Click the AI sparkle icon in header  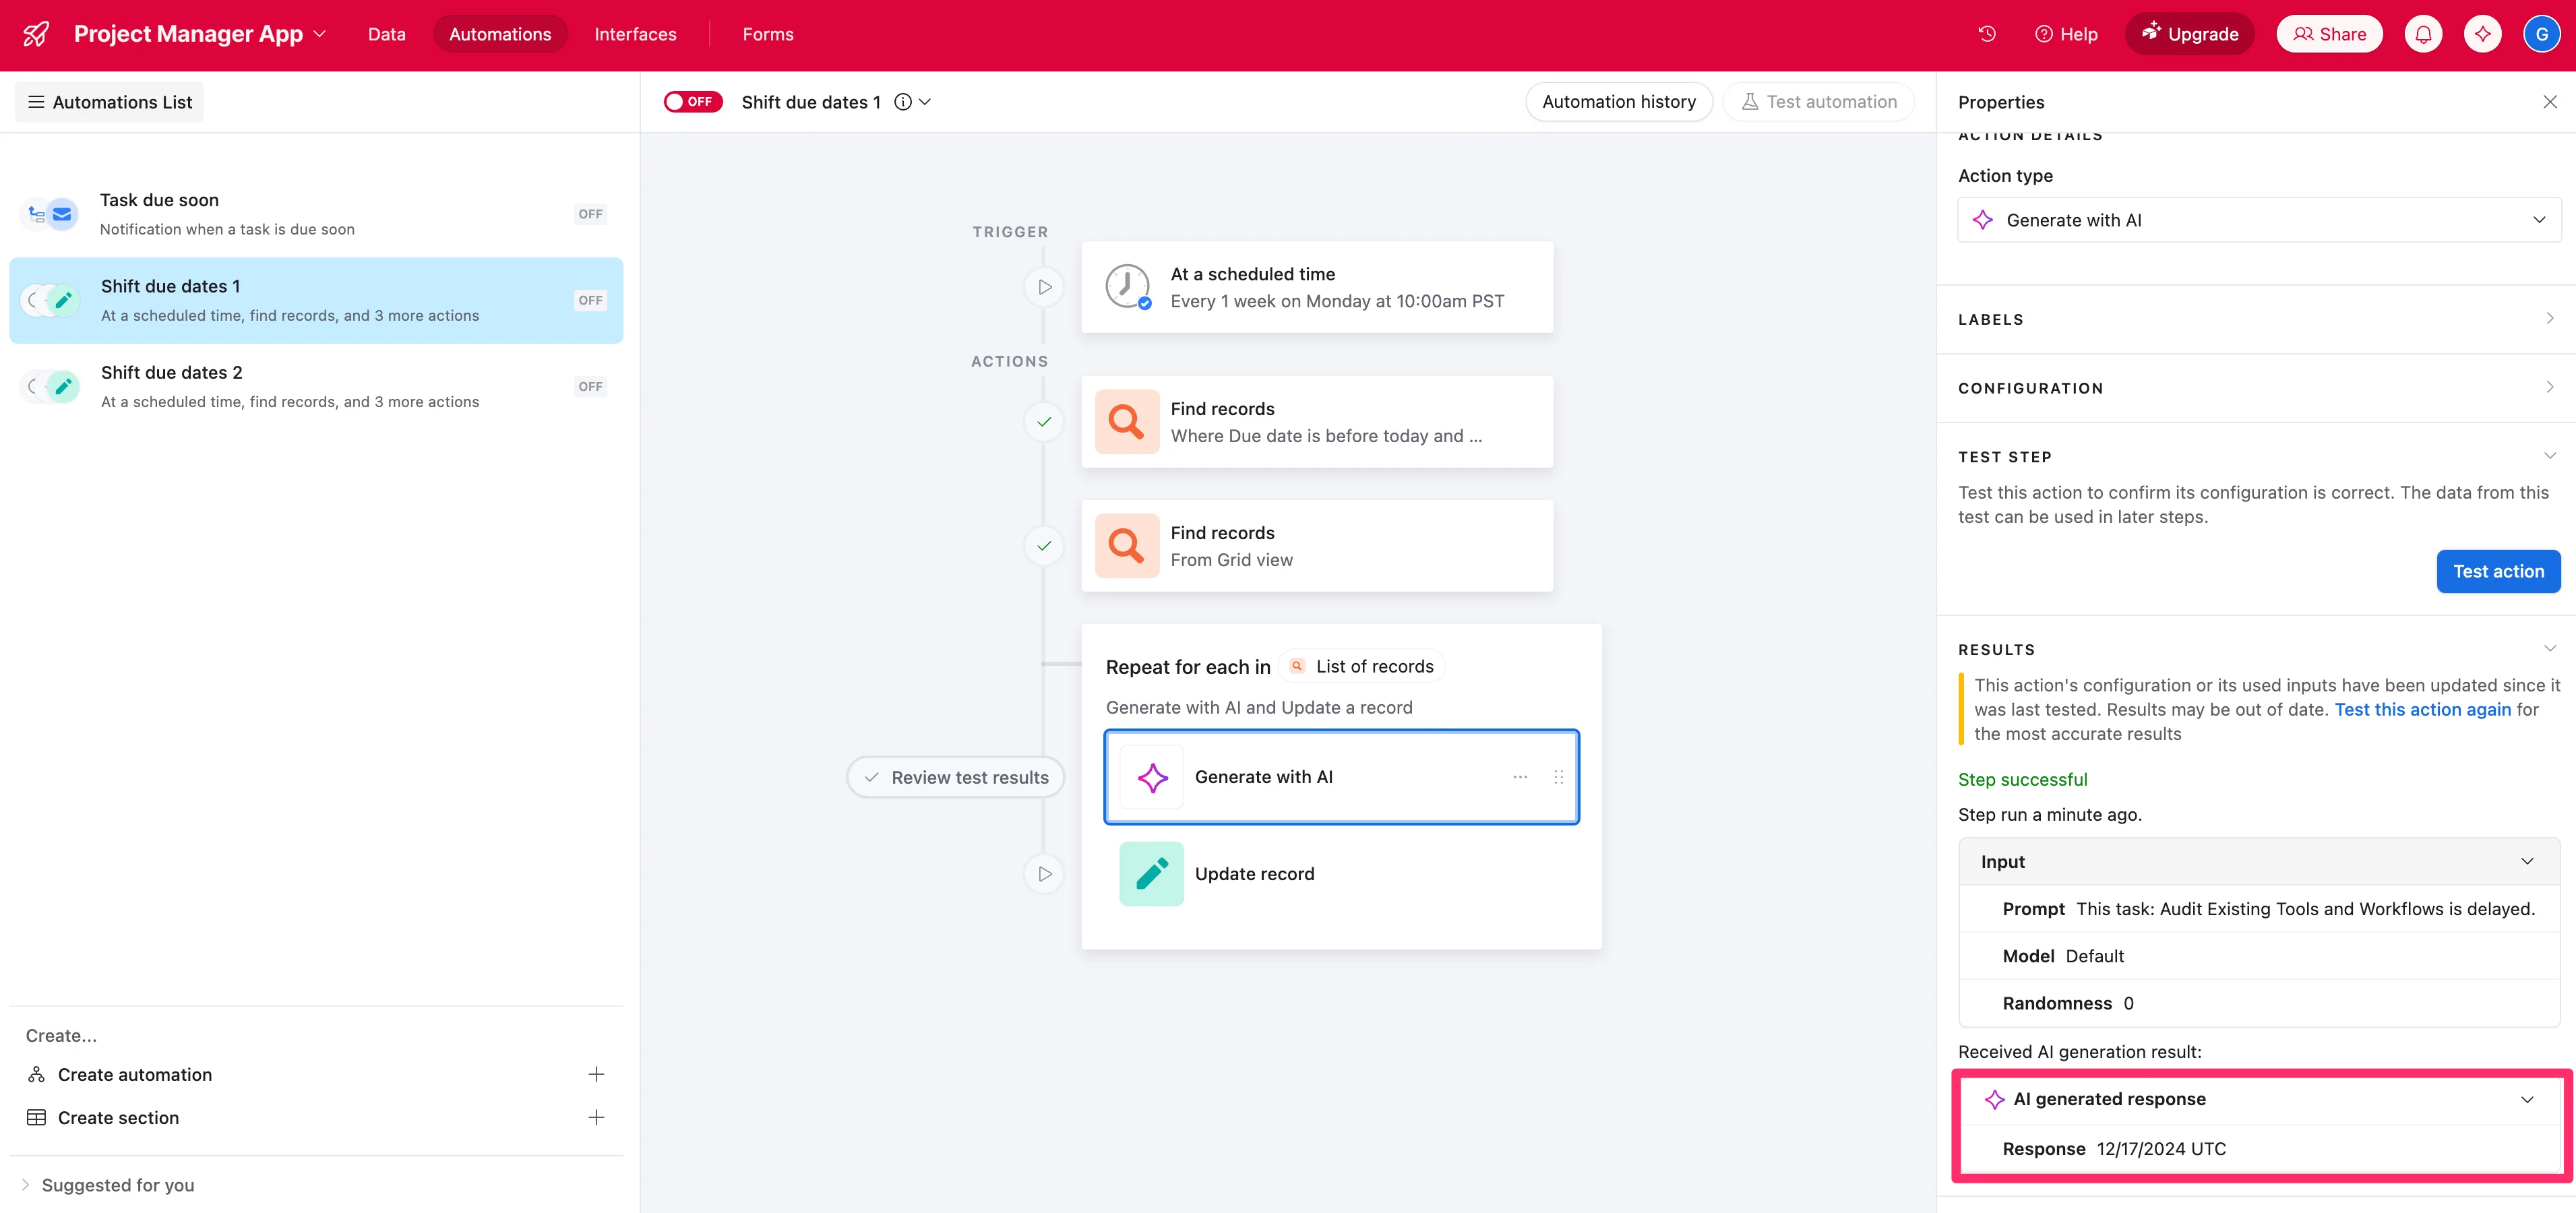pos(2482,34)
